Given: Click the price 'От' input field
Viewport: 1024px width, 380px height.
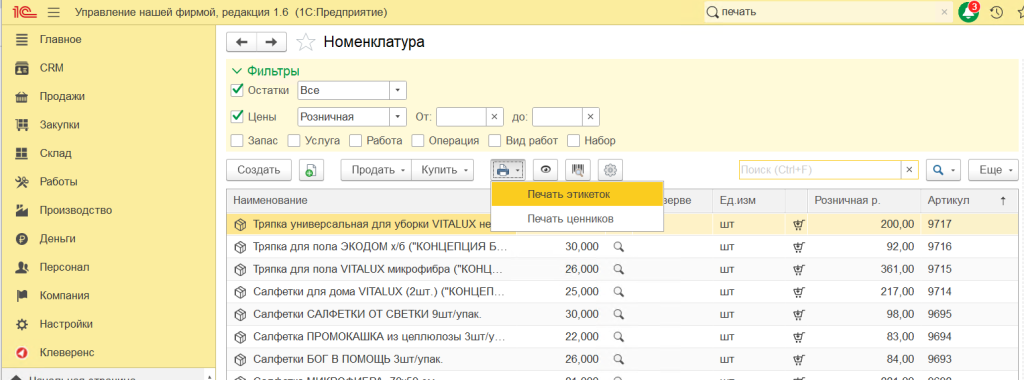Looking at the screenshot, I should point(461,117).
